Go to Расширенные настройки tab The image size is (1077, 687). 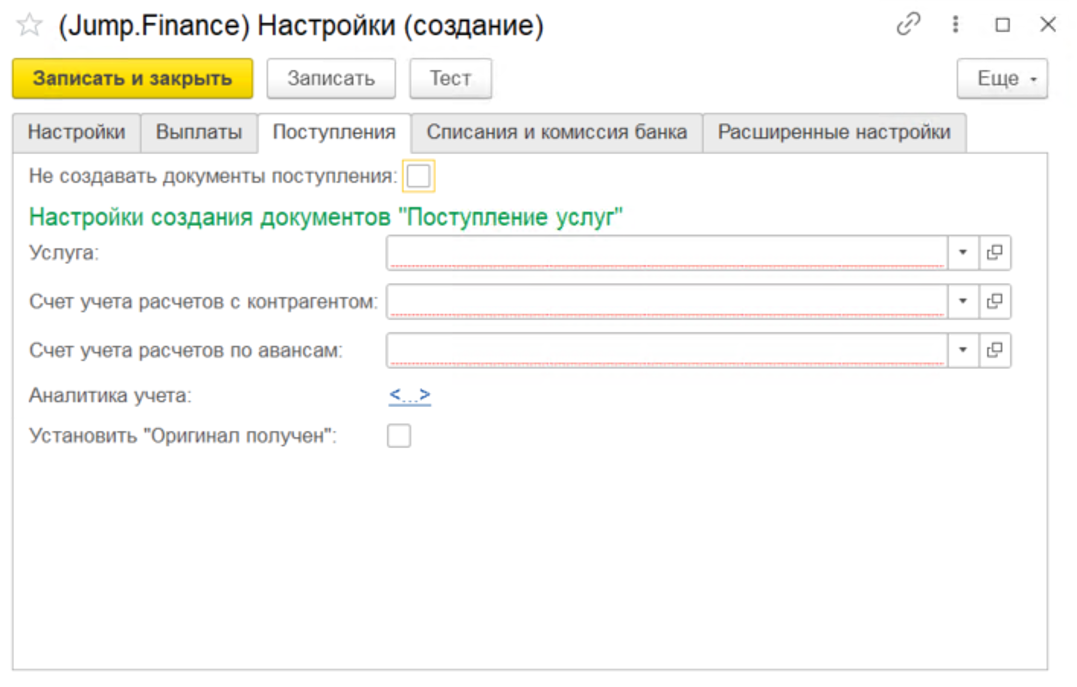pyautogui.click(x=834, y=132)
